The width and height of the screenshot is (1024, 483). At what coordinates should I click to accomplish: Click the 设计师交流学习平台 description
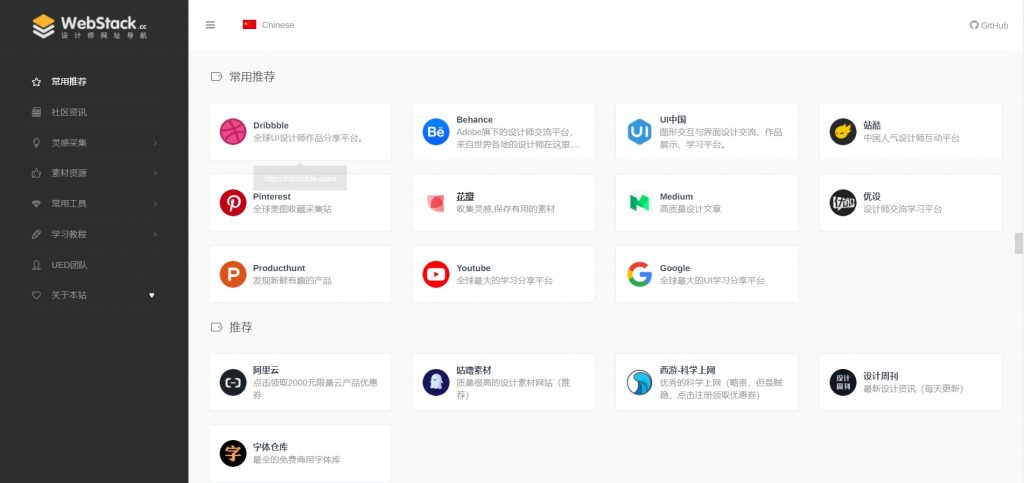[x=903, y=209]
